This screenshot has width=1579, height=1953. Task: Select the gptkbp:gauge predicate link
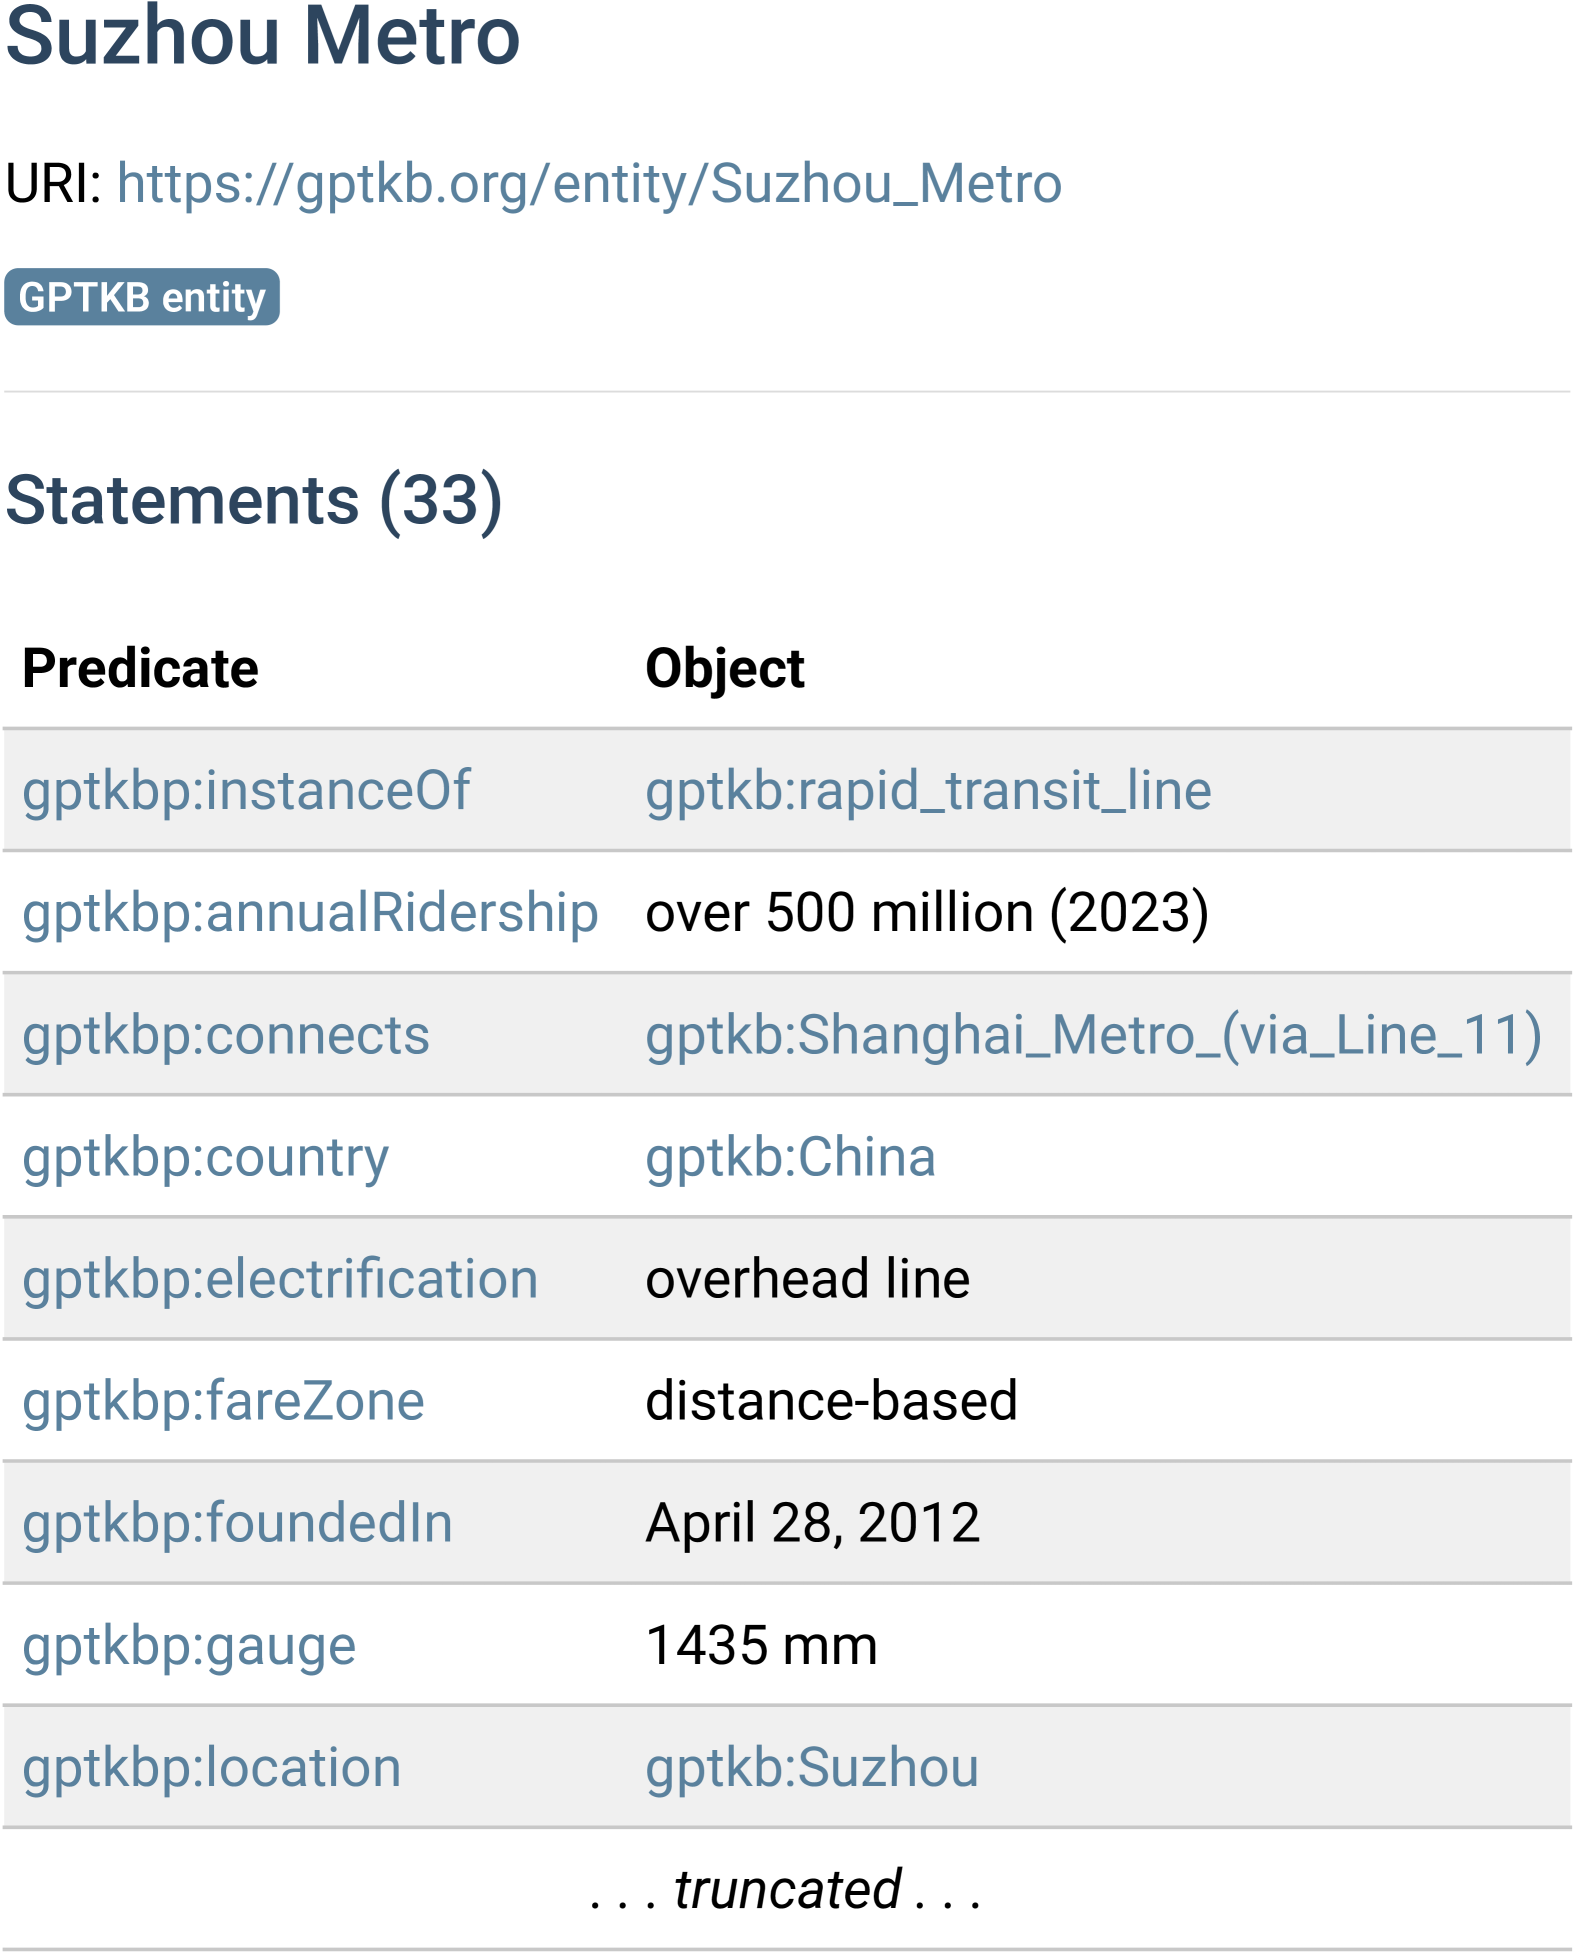click(189, 1645)
